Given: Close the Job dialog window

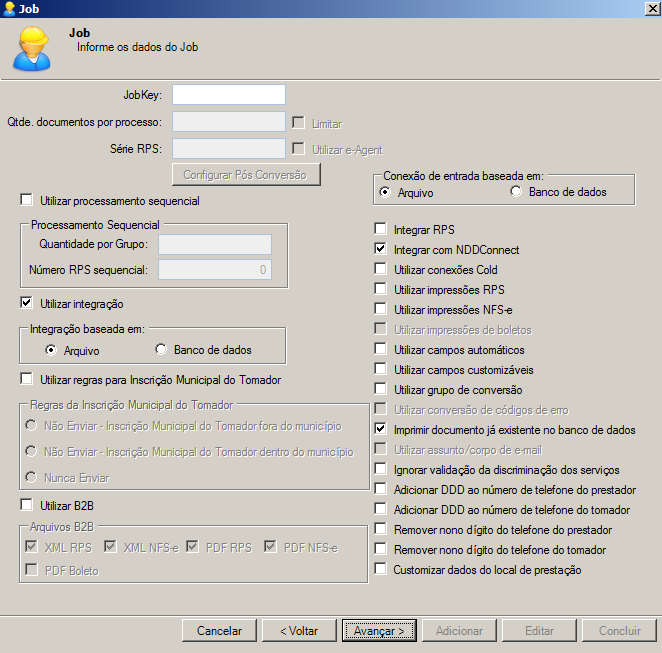Looking at the screenshot, I should point(652,8).
